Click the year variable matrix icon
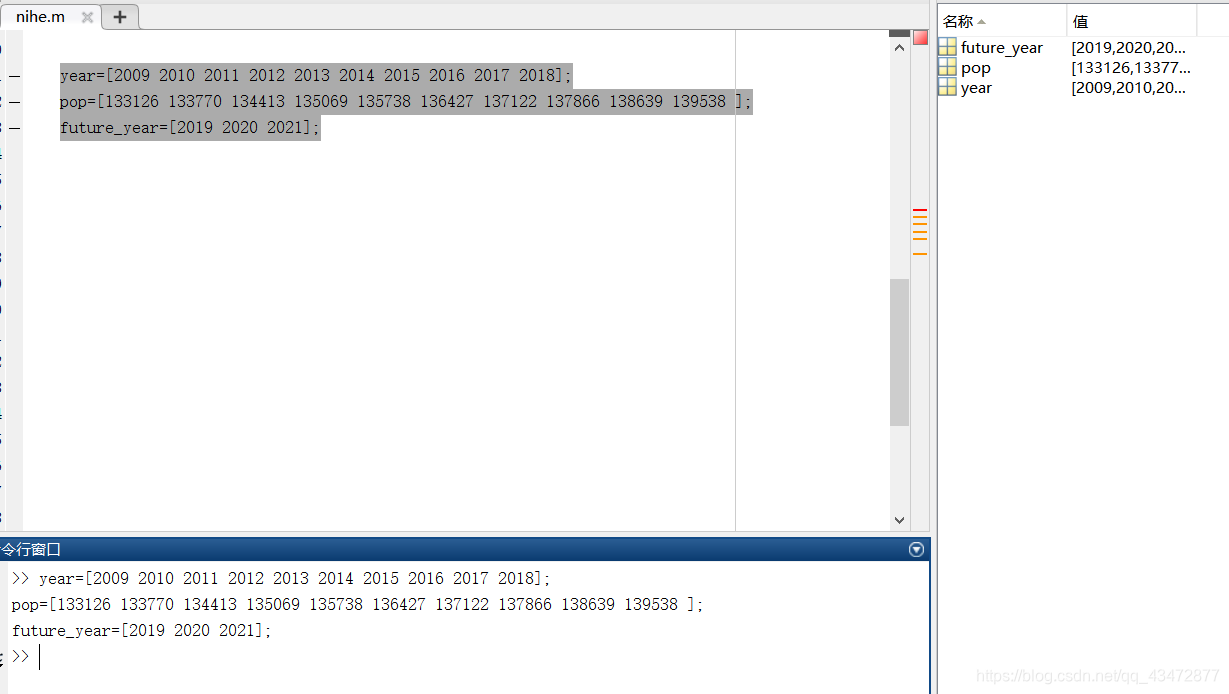The height and width of the screenshot is (694, 1229). 947,87
